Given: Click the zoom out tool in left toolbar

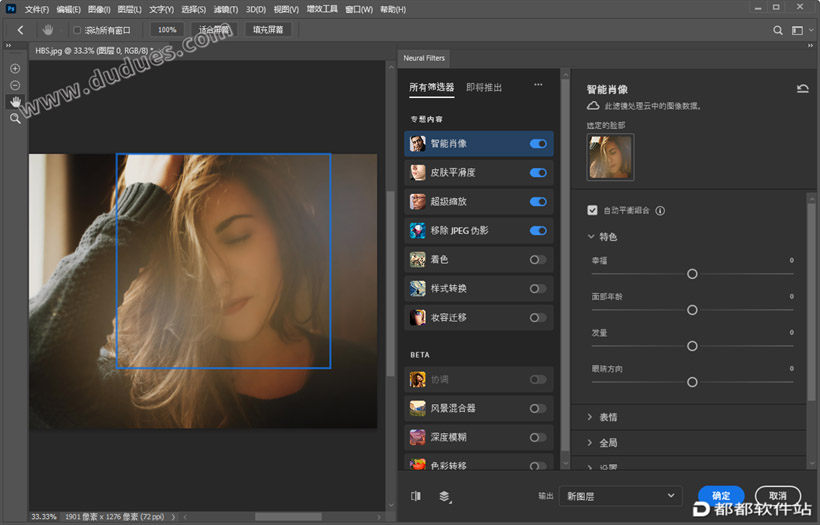Looking at the screenshot, I should (15, 85).
